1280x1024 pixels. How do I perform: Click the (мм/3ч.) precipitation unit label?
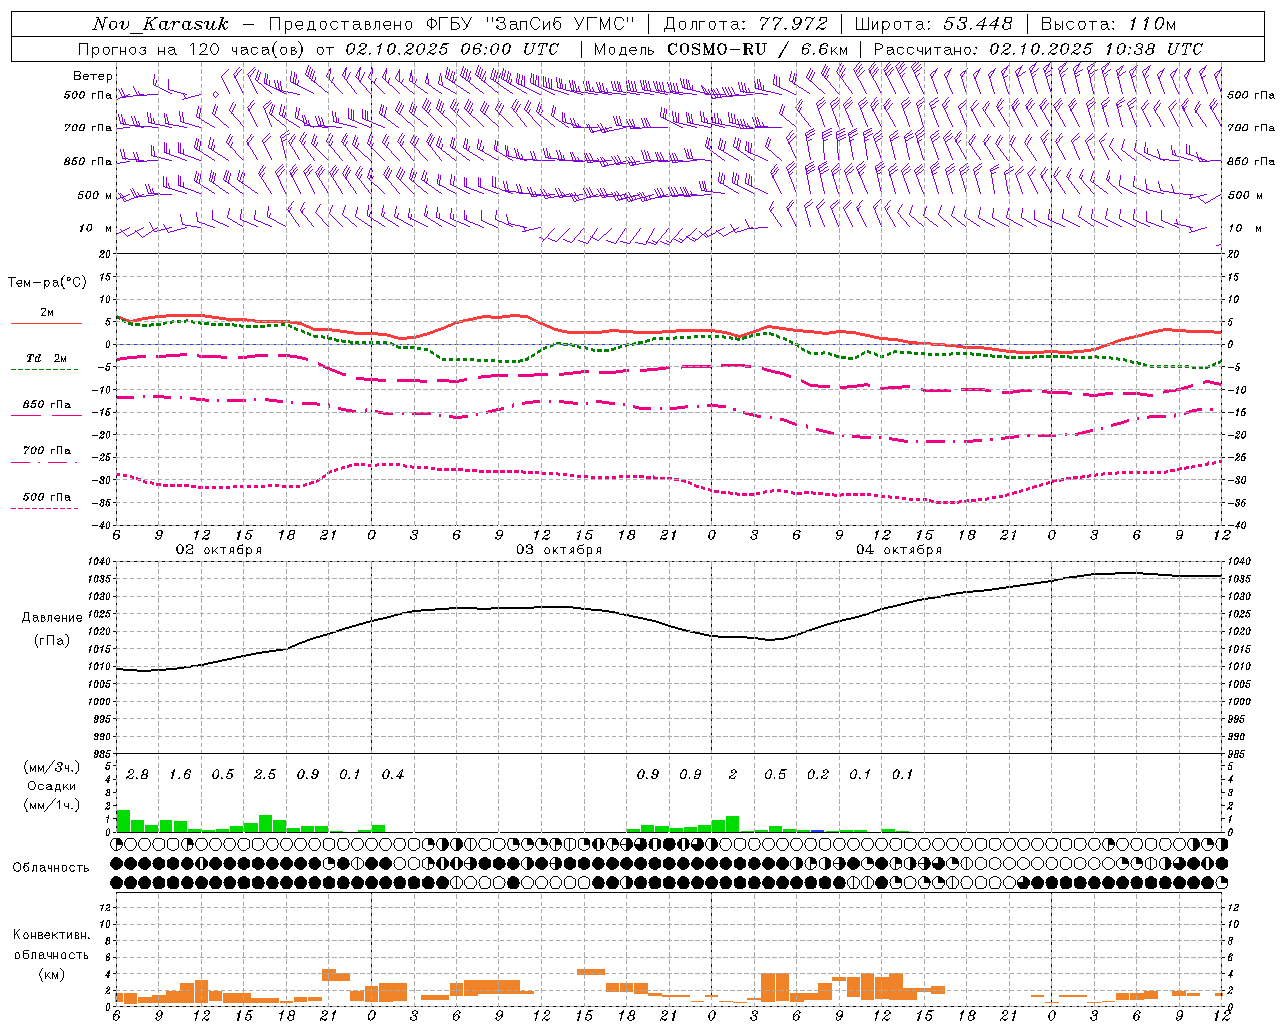coord(52,768)
